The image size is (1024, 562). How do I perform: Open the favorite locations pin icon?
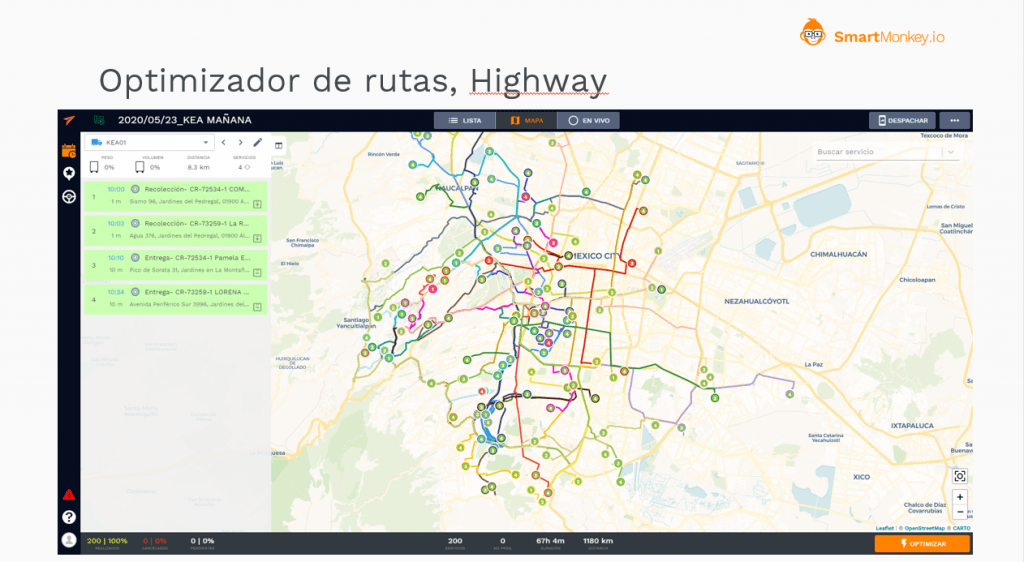click(69, 173)
